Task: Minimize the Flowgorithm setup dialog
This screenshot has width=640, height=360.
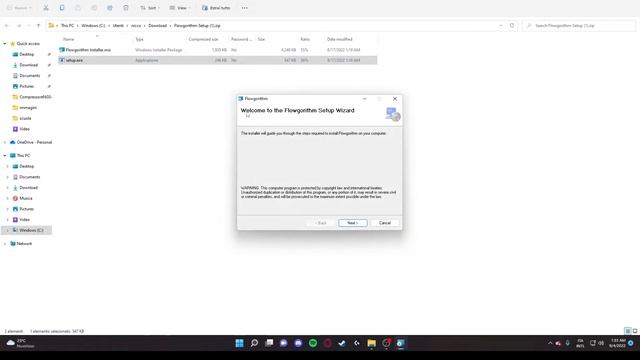Action: point(364,99)
